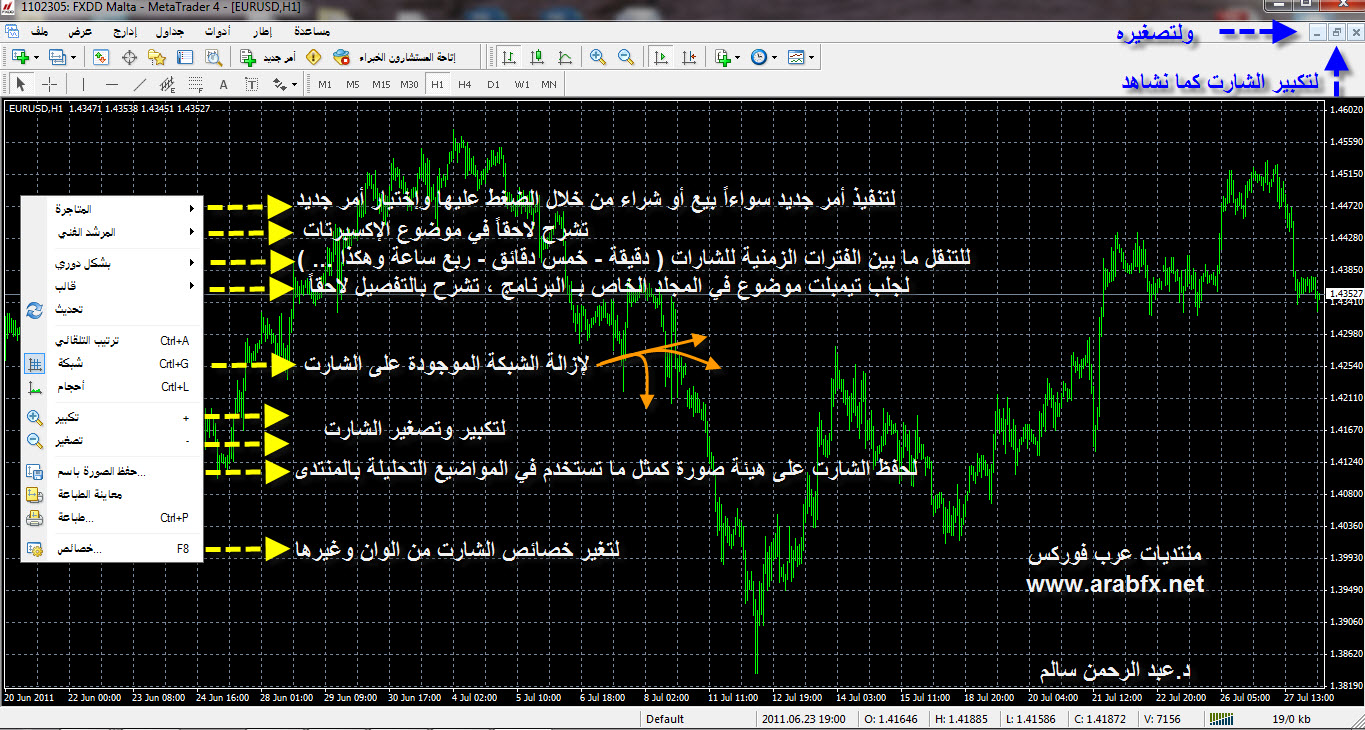Screen dimensions: 1365x730
Task: Click the toolbar zoom in magnifier
Action: point(598,57)
